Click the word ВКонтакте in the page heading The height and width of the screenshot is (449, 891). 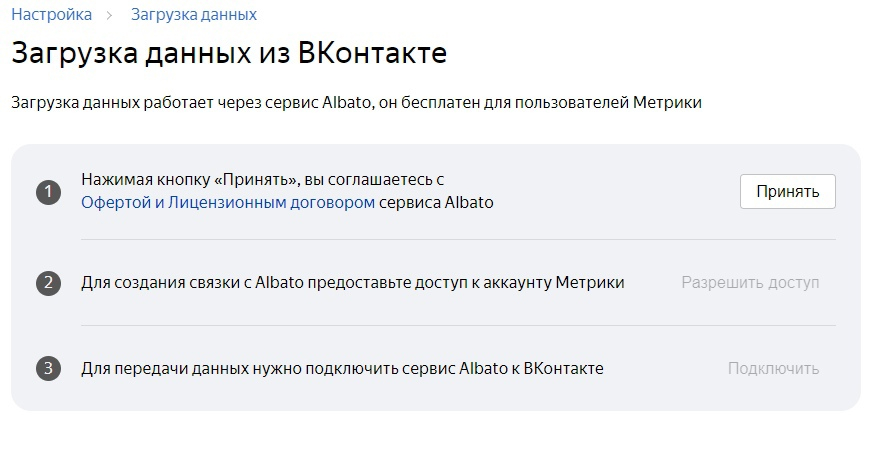[372, 53]
